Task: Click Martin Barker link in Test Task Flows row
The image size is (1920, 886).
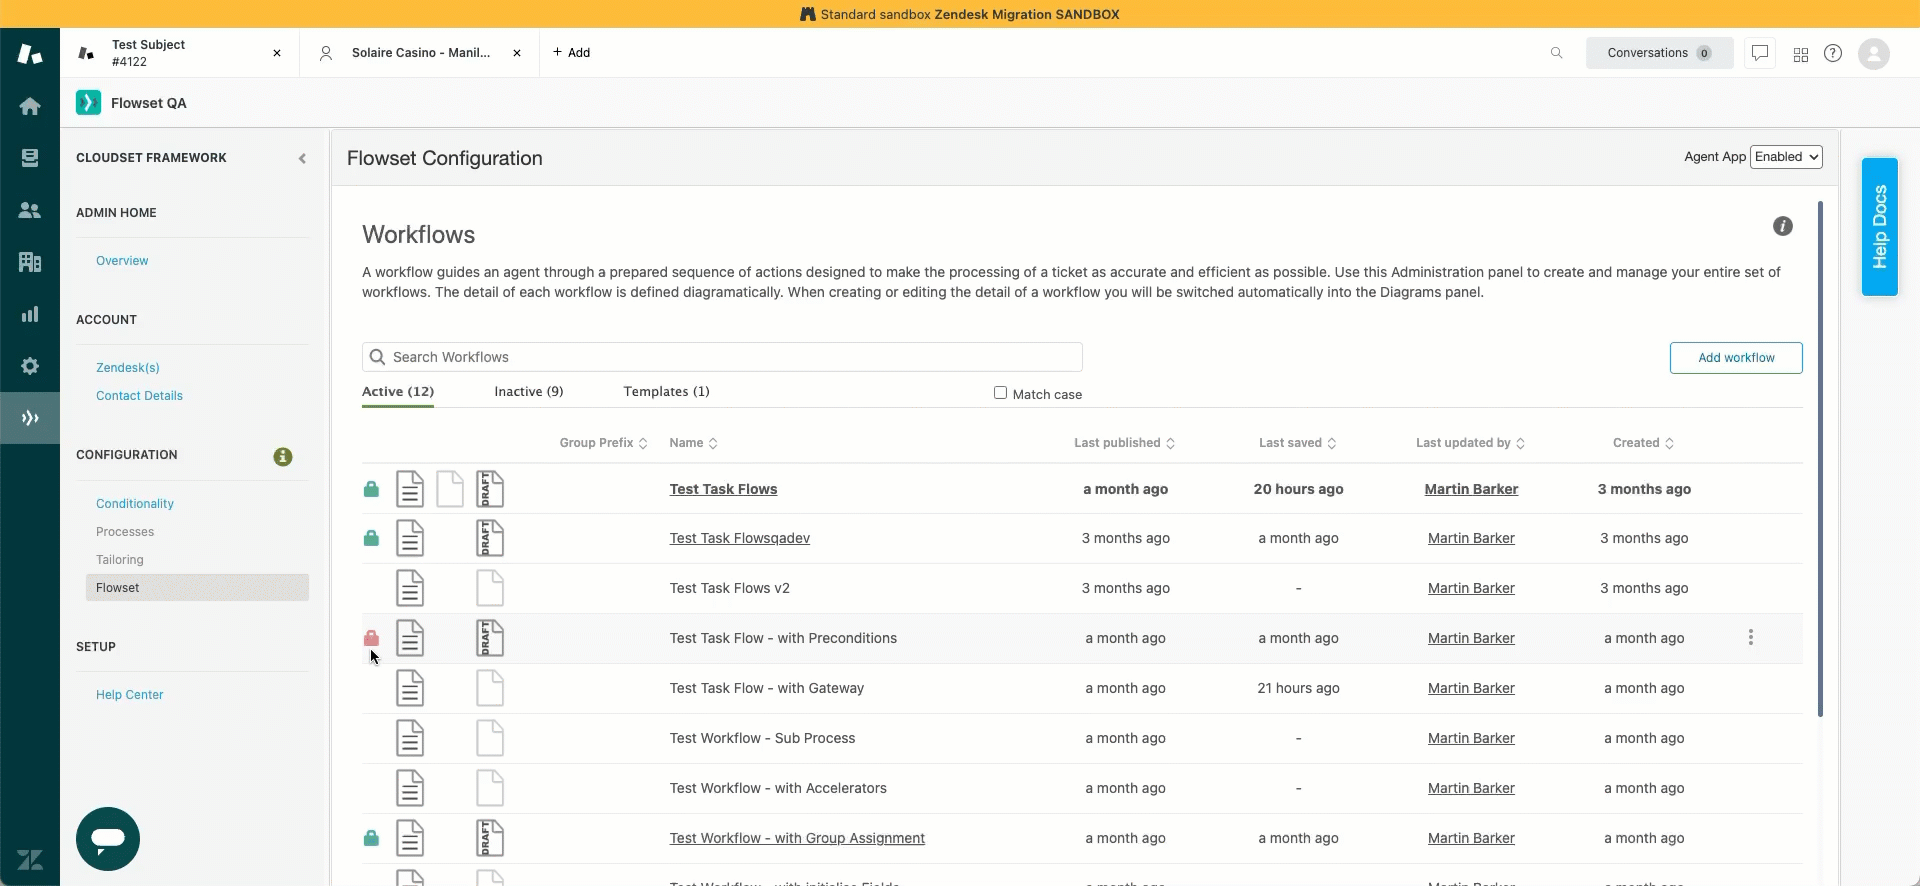Action: 1471,489
